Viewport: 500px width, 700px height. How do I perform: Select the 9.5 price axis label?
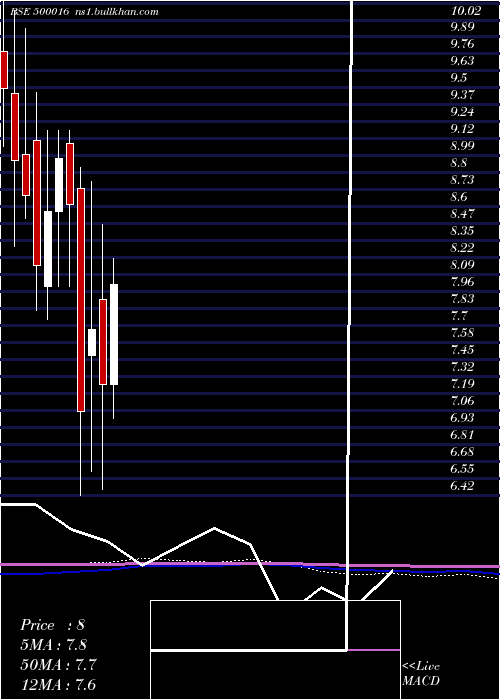click(459, 78)
